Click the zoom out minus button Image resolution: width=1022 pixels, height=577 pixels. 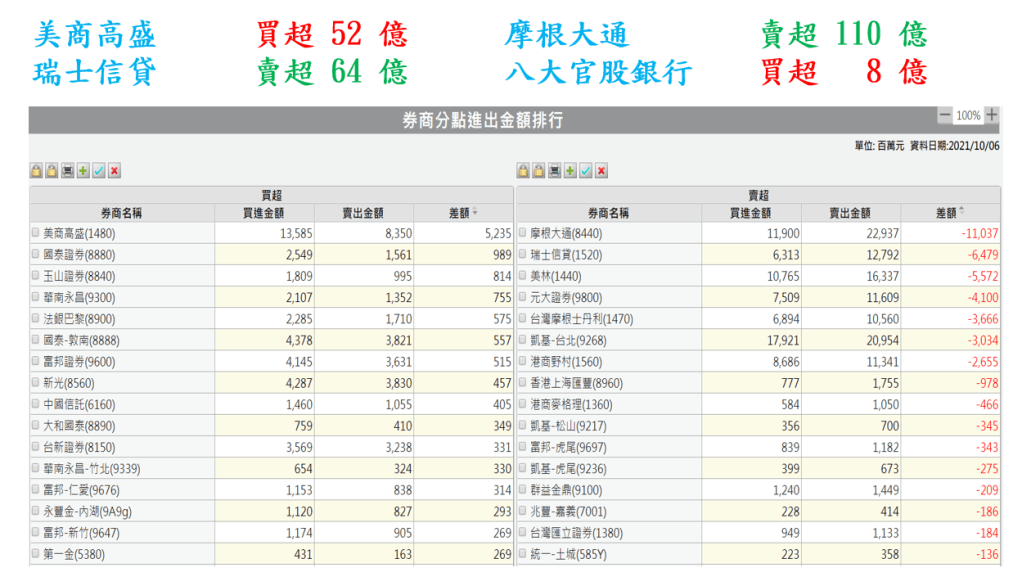[x=944, y=115]
